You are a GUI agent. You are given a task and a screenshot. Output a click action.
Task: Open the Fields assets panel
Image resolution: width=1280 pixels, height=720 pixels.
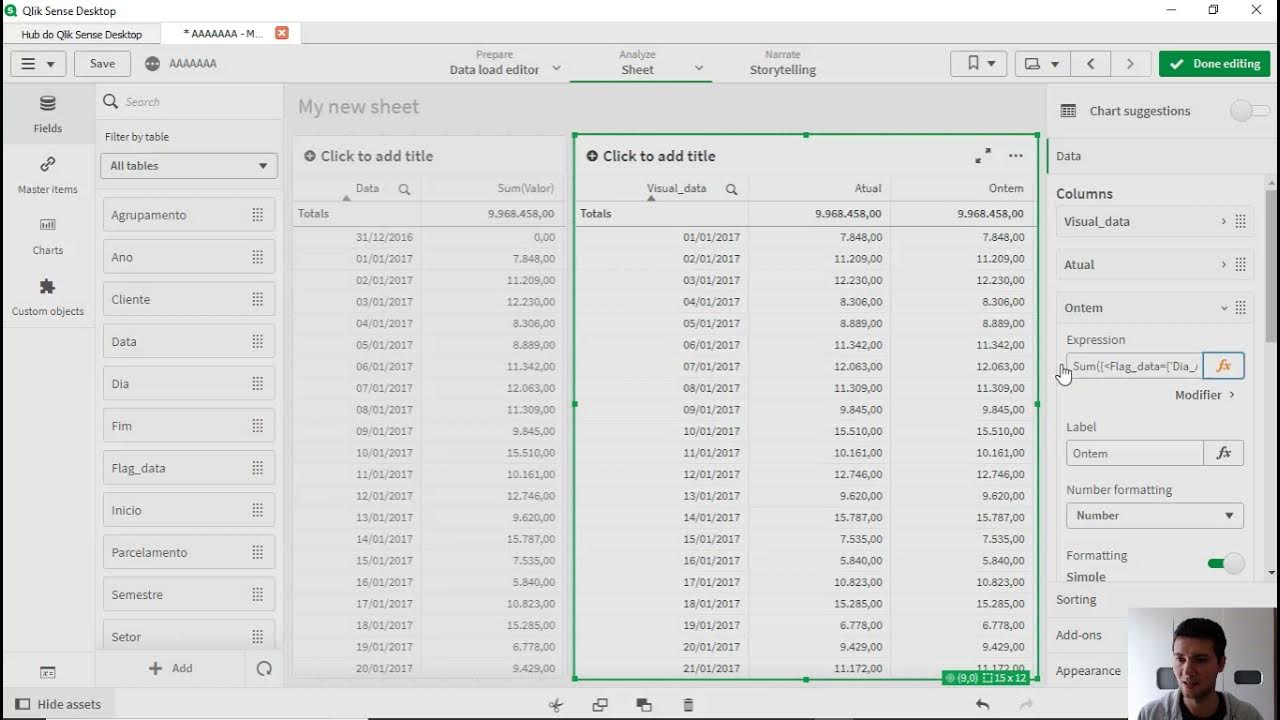click(47, 113)
